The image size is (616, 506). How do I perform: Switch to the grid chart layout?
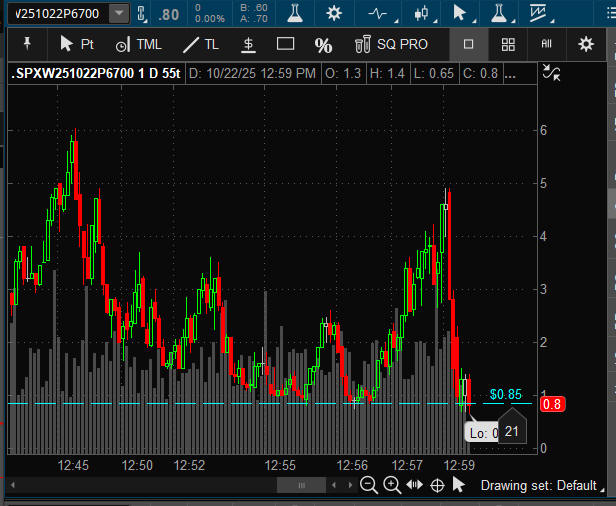click(x=508, y=44)
